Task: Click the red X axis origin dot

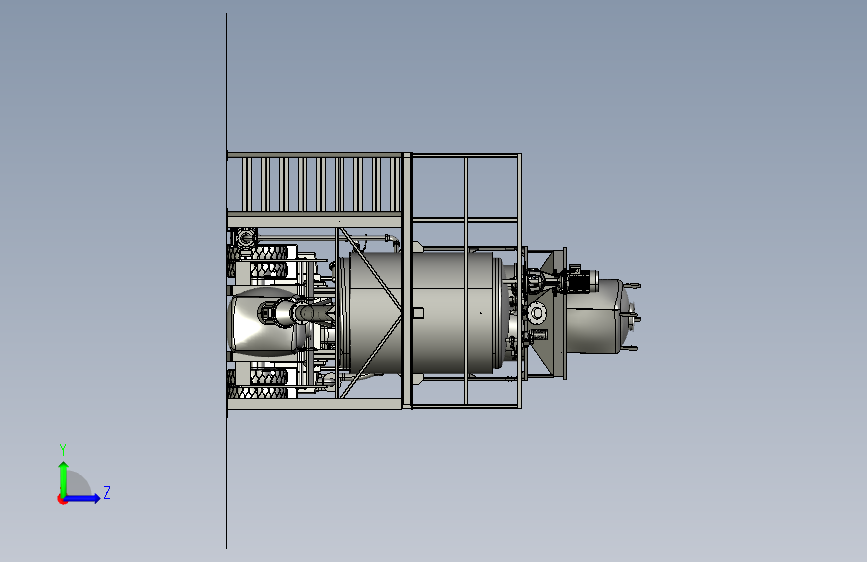Action: click(62, 499)
